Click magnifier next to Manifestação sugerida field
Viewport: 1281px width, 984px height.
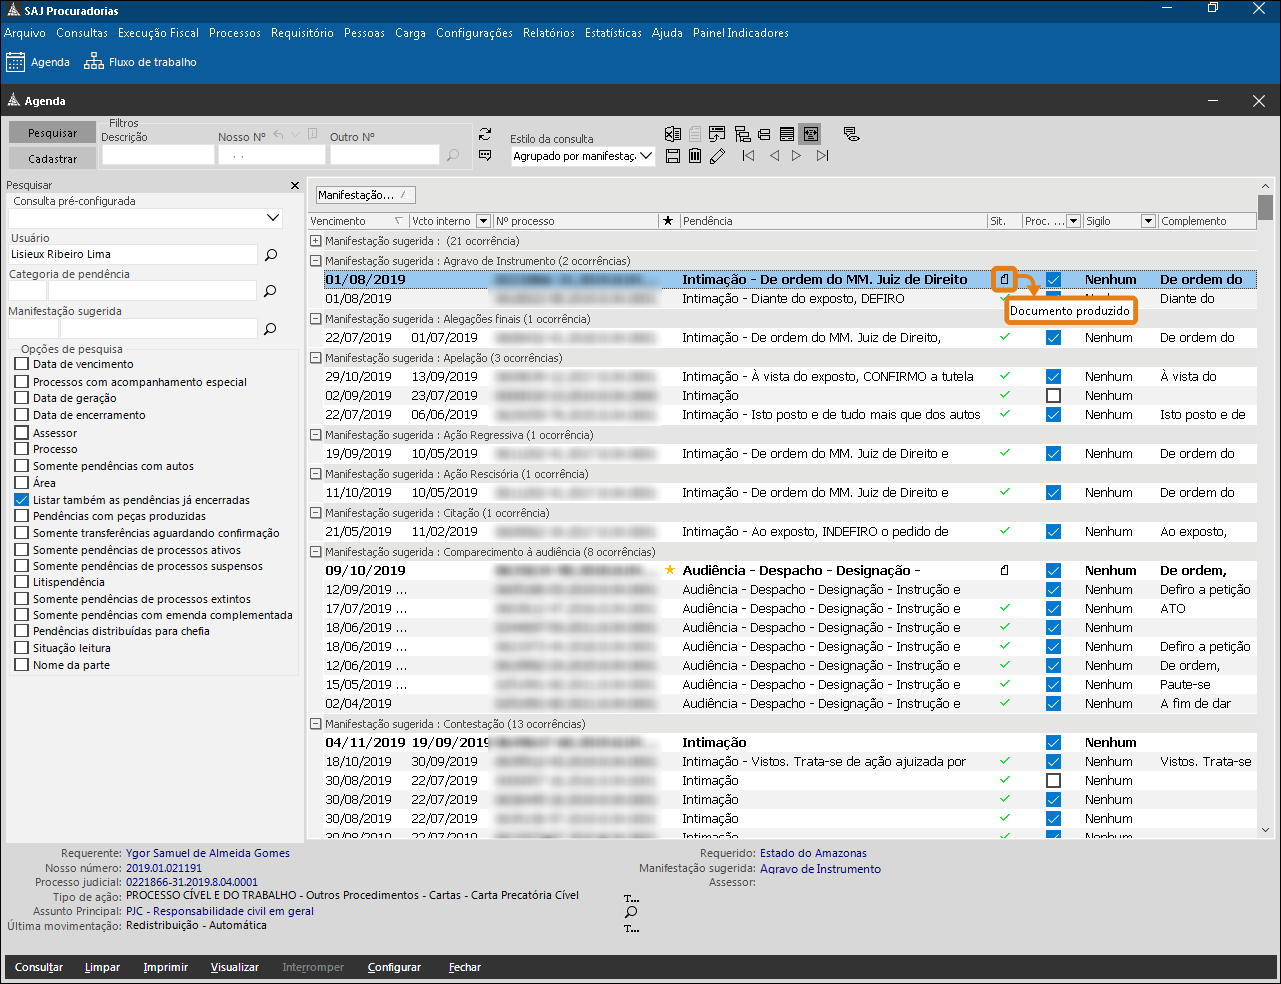(270, 328)
